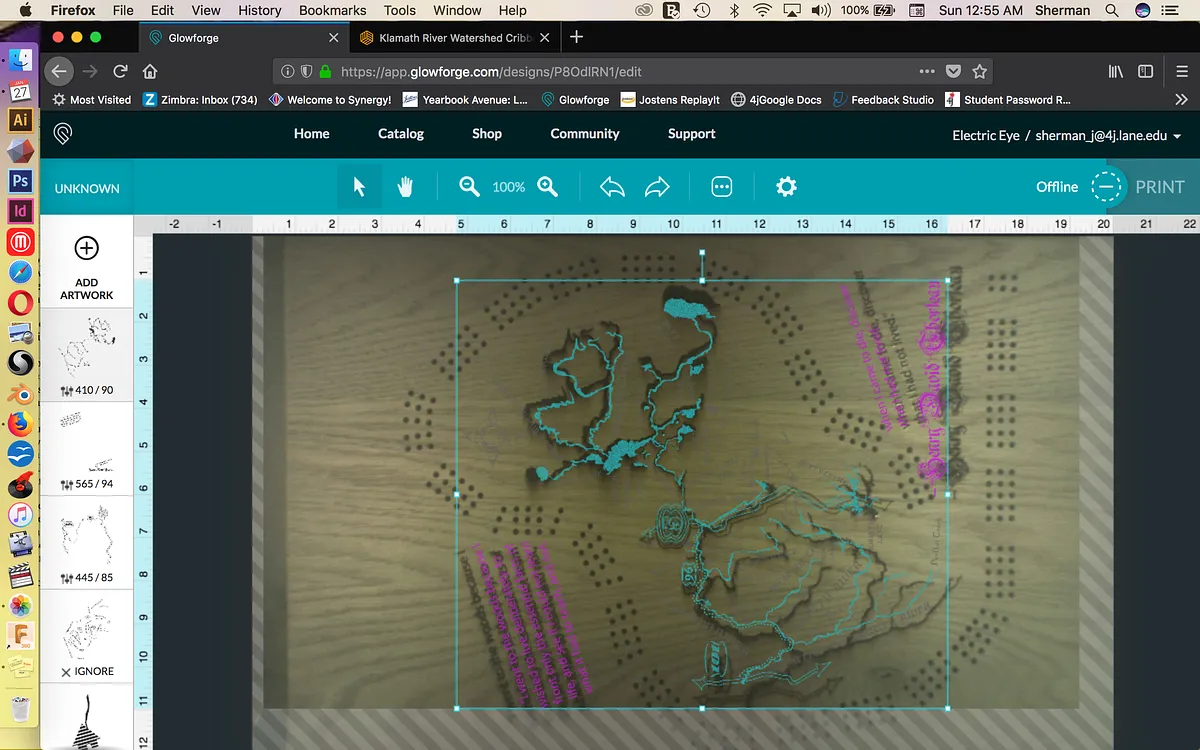Select the hand pan tool
The height and width of the screenshot is (750, 1200).
coord(405,187)
